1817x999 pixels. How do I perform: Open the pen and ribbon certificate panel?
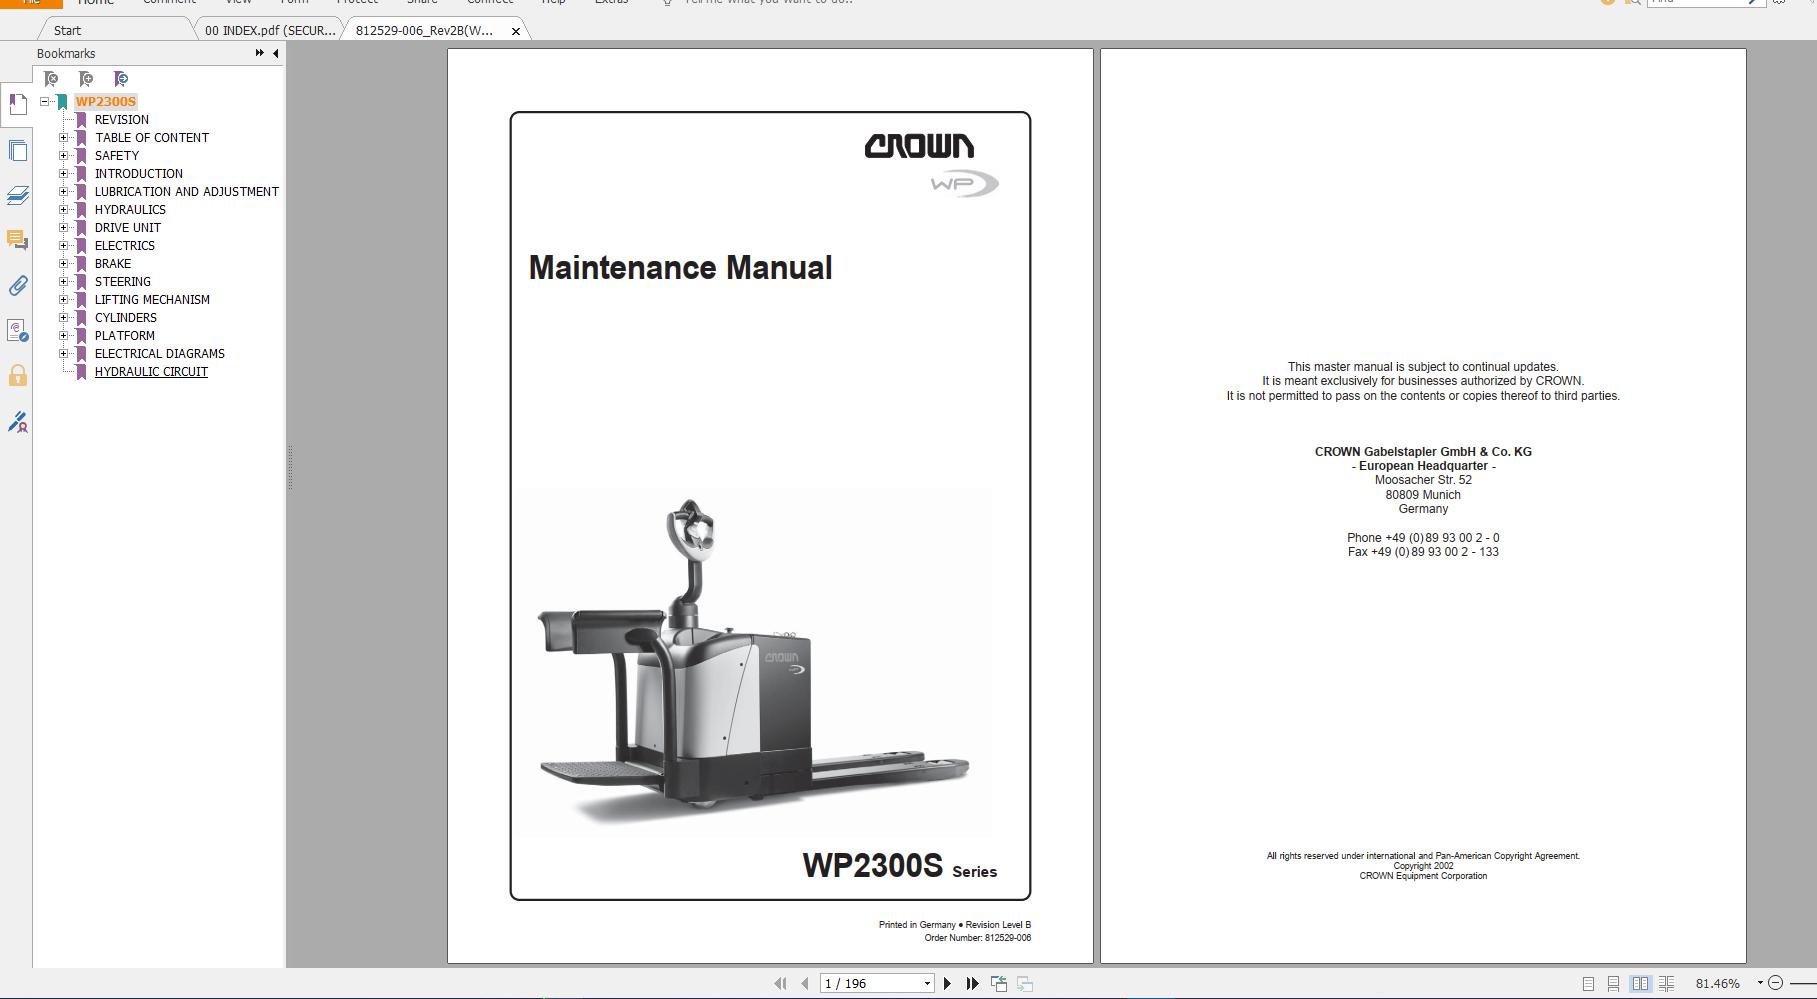pos(17,422)
